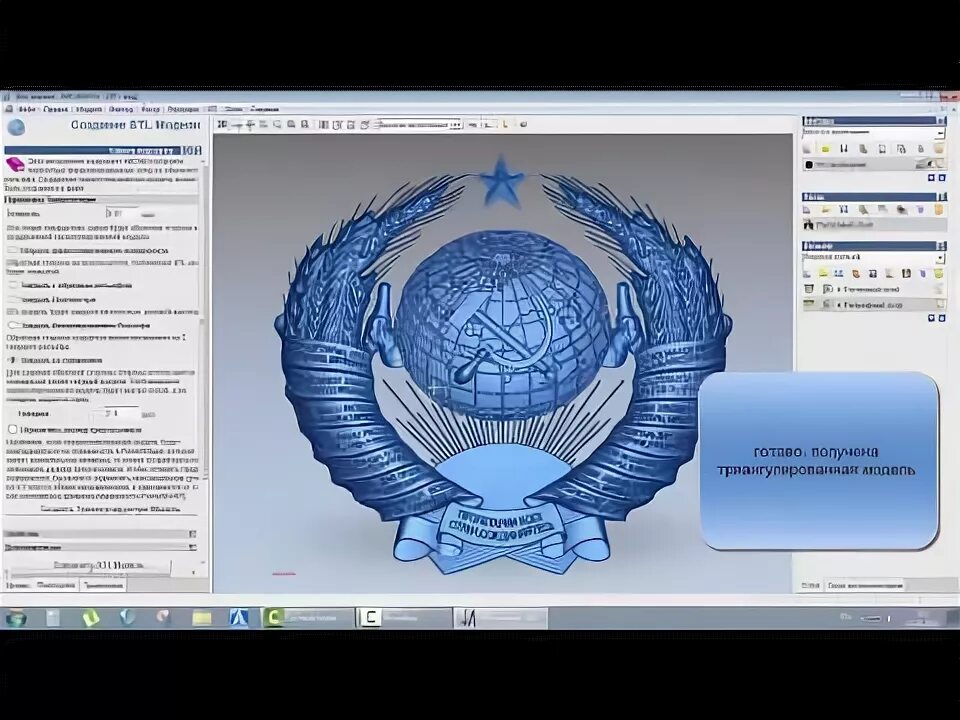
Task: Open yellow folder Explorer icon in taskbar
Action: pyautogui.click(x=201, y=617)
